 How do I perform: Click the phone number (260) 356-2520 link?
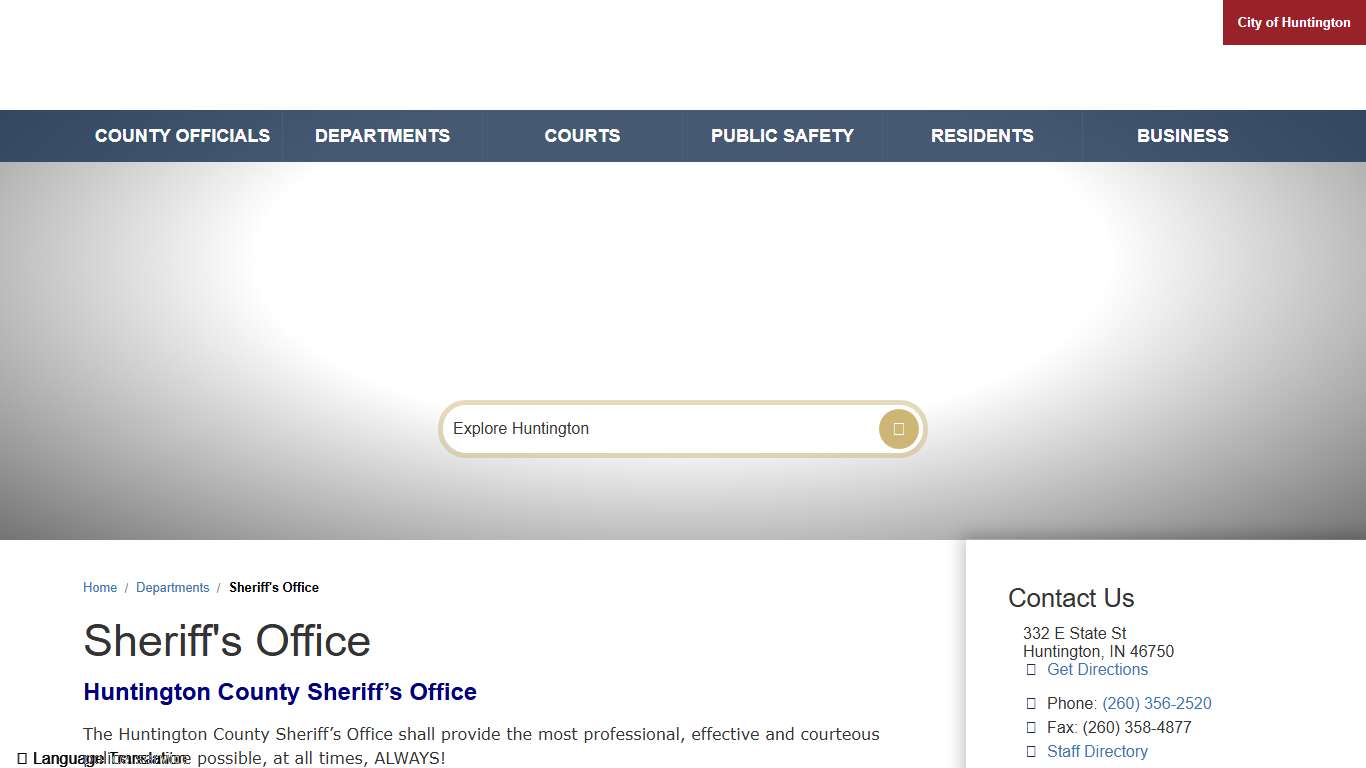(x=1156, y=703)
